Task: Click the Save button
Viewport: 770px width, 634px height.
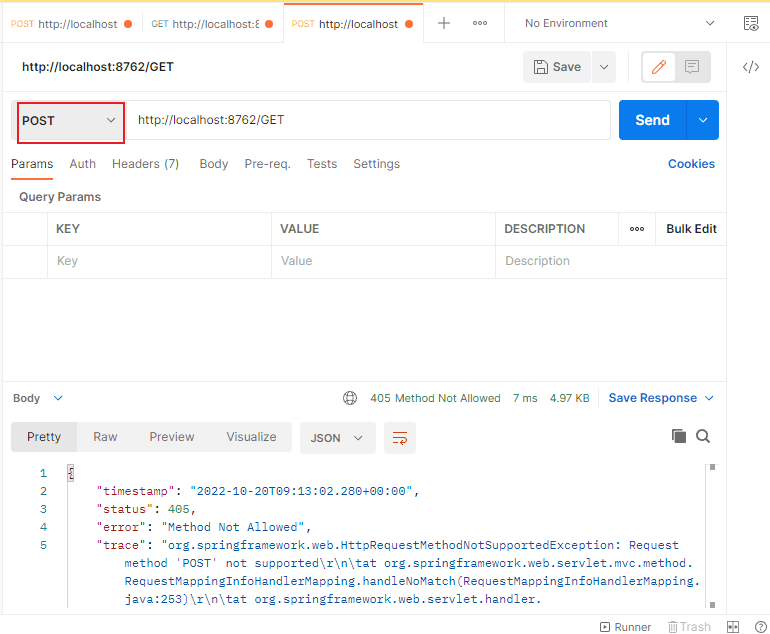Action: coord(557,67)
